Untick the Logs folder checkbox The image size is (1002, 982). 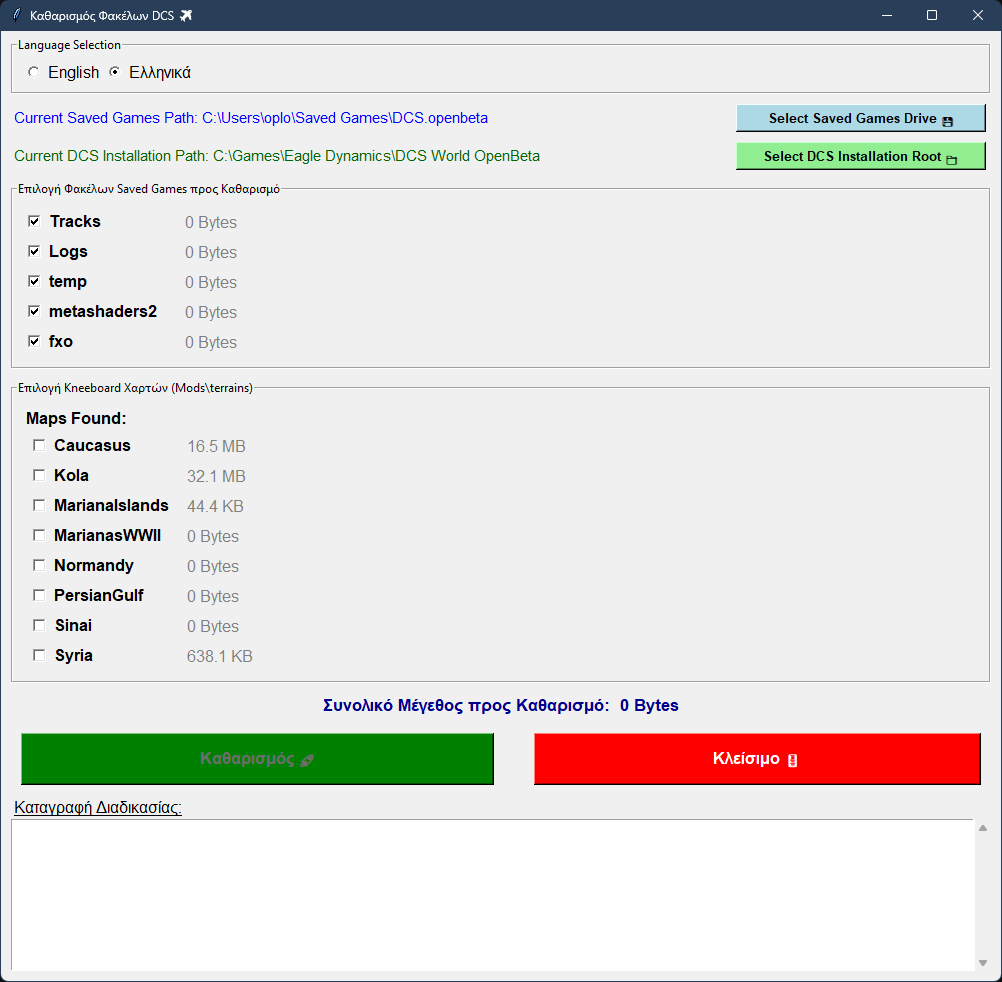click(x=35, y=251)
